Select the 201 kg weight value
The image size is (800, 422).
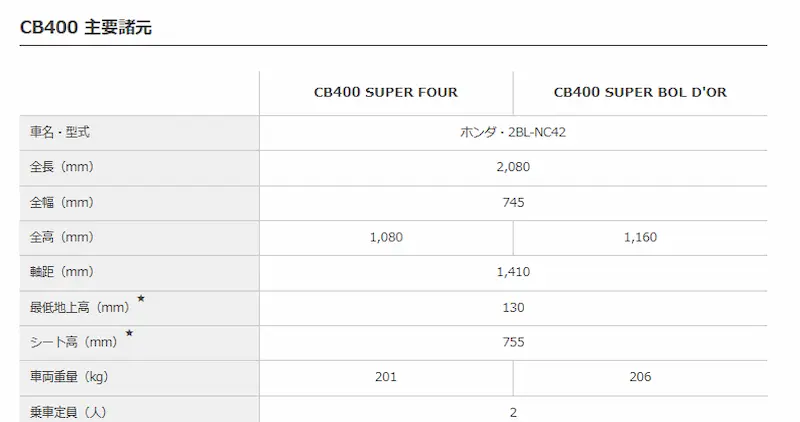coord(386,377)
